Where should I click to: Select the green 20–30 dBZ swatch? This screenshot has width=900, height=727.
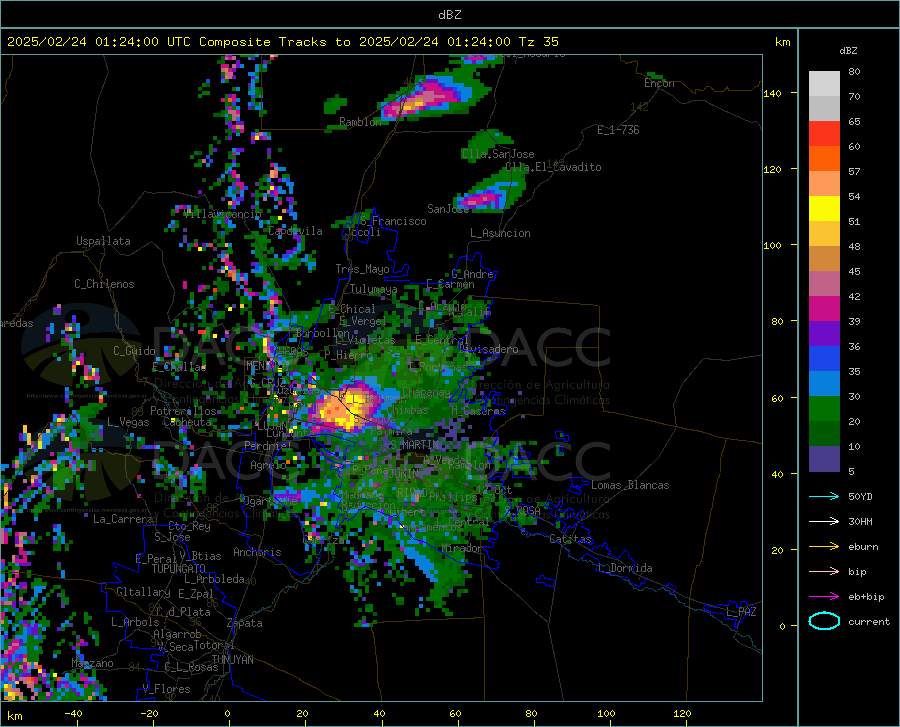point(824,409)
